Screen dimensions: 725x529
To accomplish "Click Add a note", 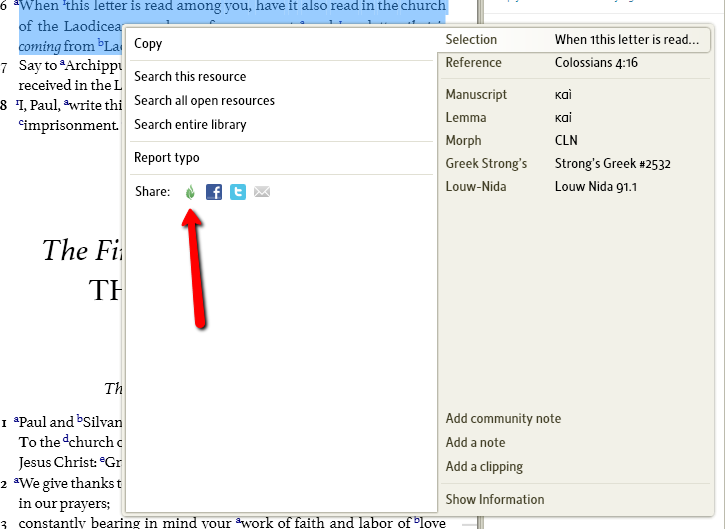I will click(475, 443).
